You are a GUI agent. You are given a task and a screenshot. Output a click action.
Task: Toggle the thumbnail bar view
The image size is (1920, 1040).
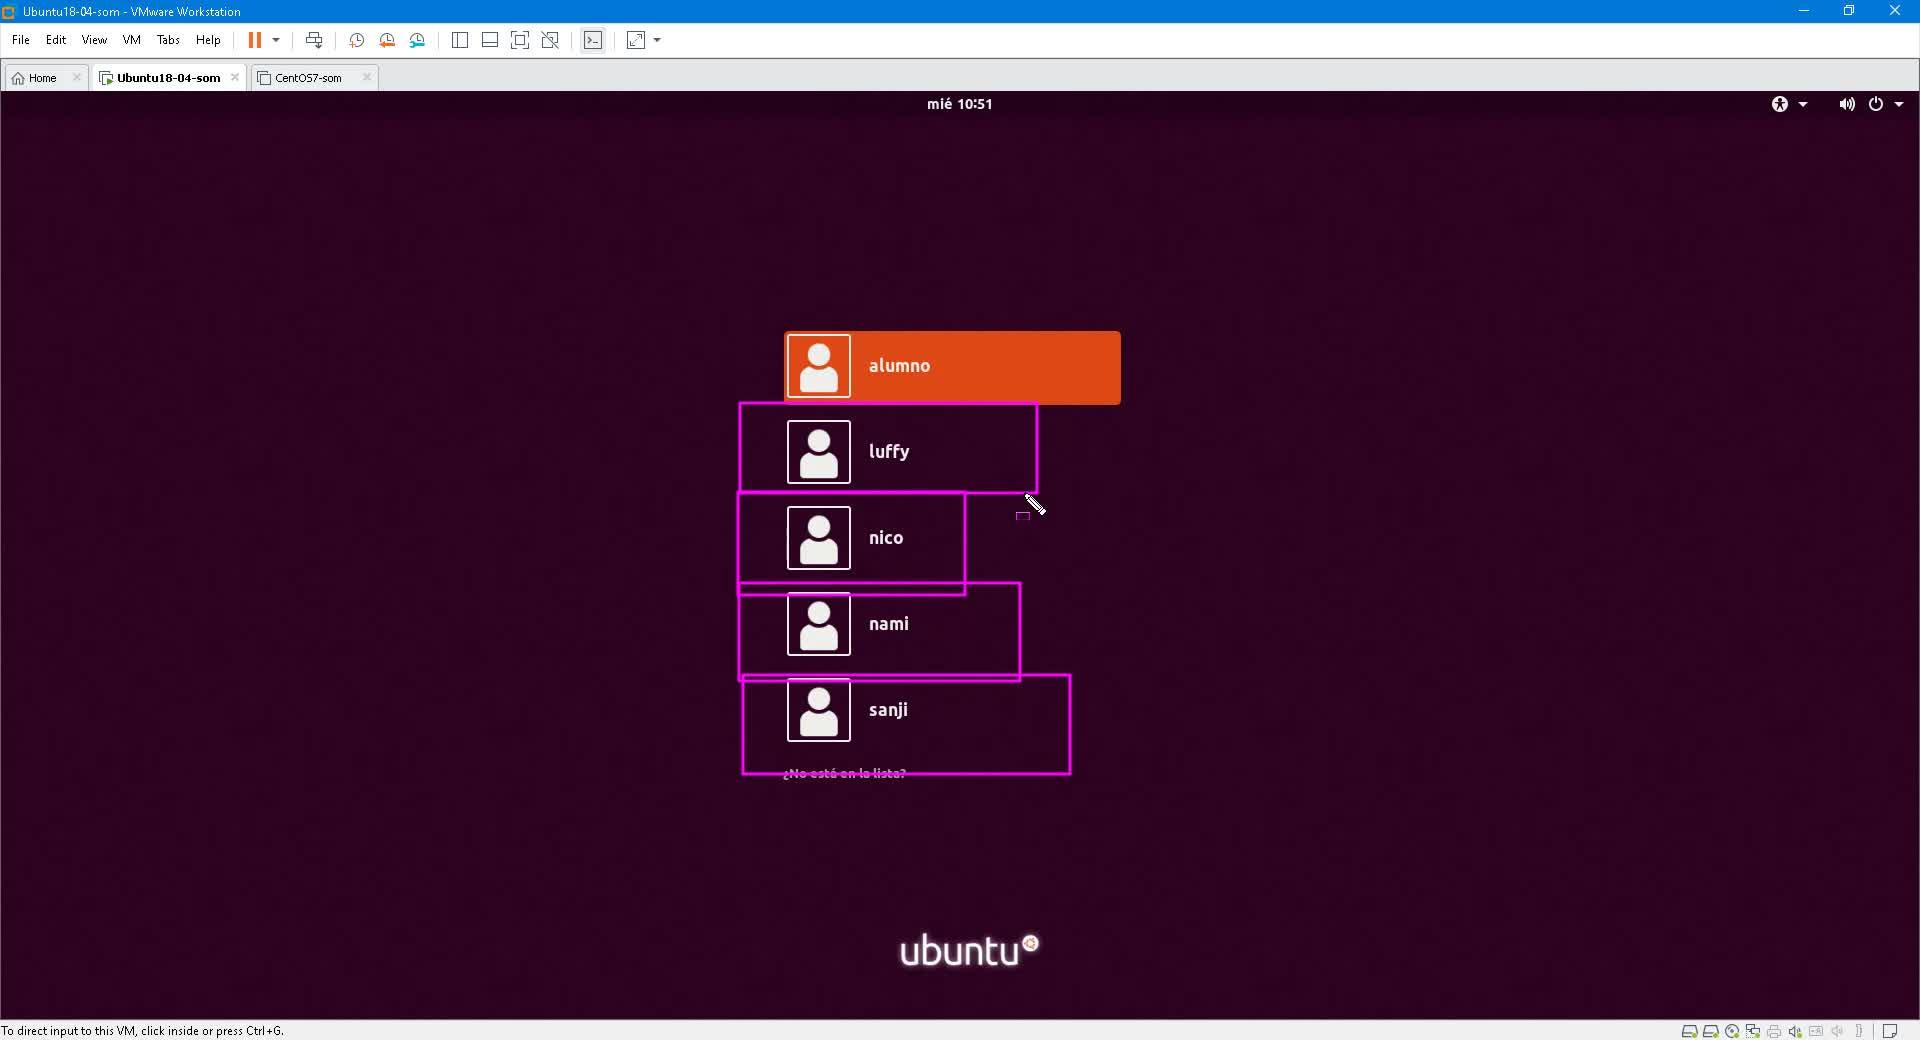[490, 40]
